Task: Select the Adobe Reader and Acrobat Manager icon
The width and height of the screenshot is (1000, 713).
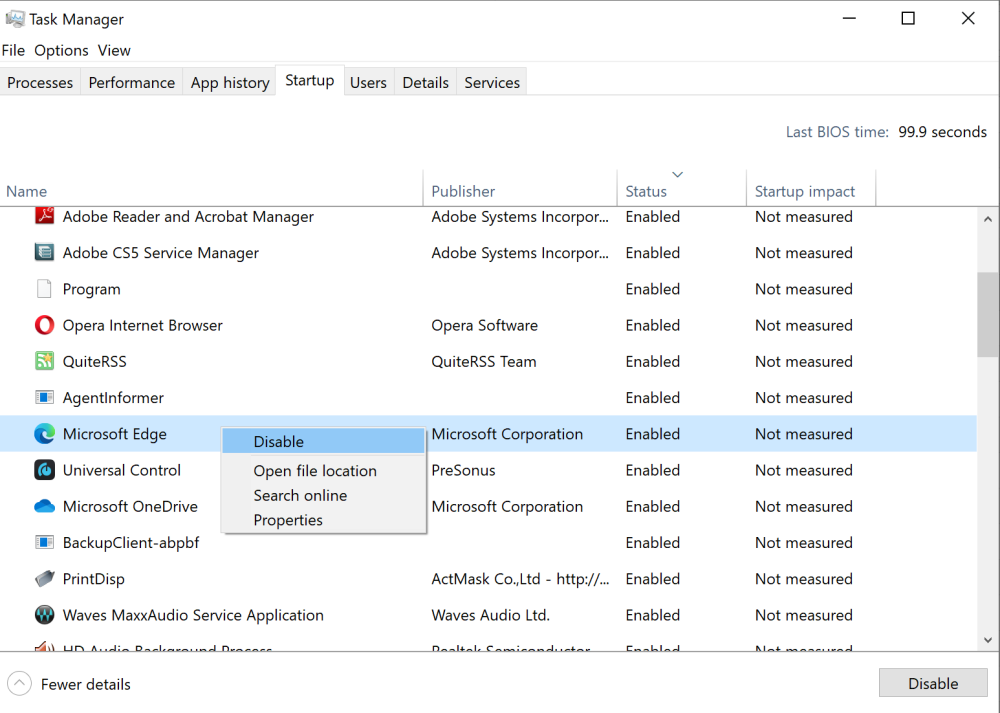Action: coord(44,216)
